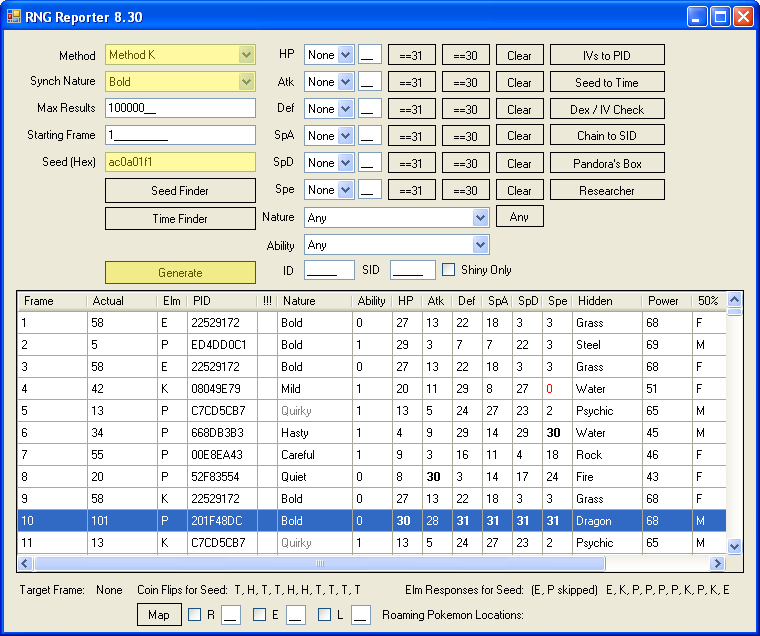Viewport: 760px width, 636px height.
Task: Select the frame 6 Hasty row
Action: coord(300,433)
